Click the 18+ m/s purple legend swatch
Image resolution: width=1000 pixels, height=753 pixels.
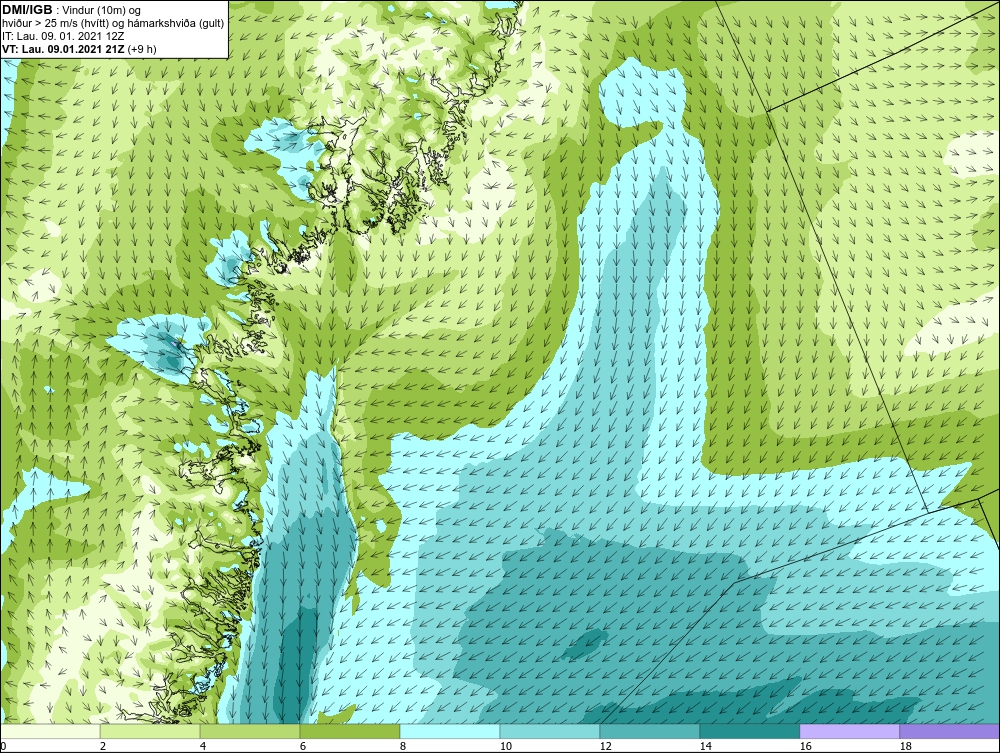(x=950, y=731)
